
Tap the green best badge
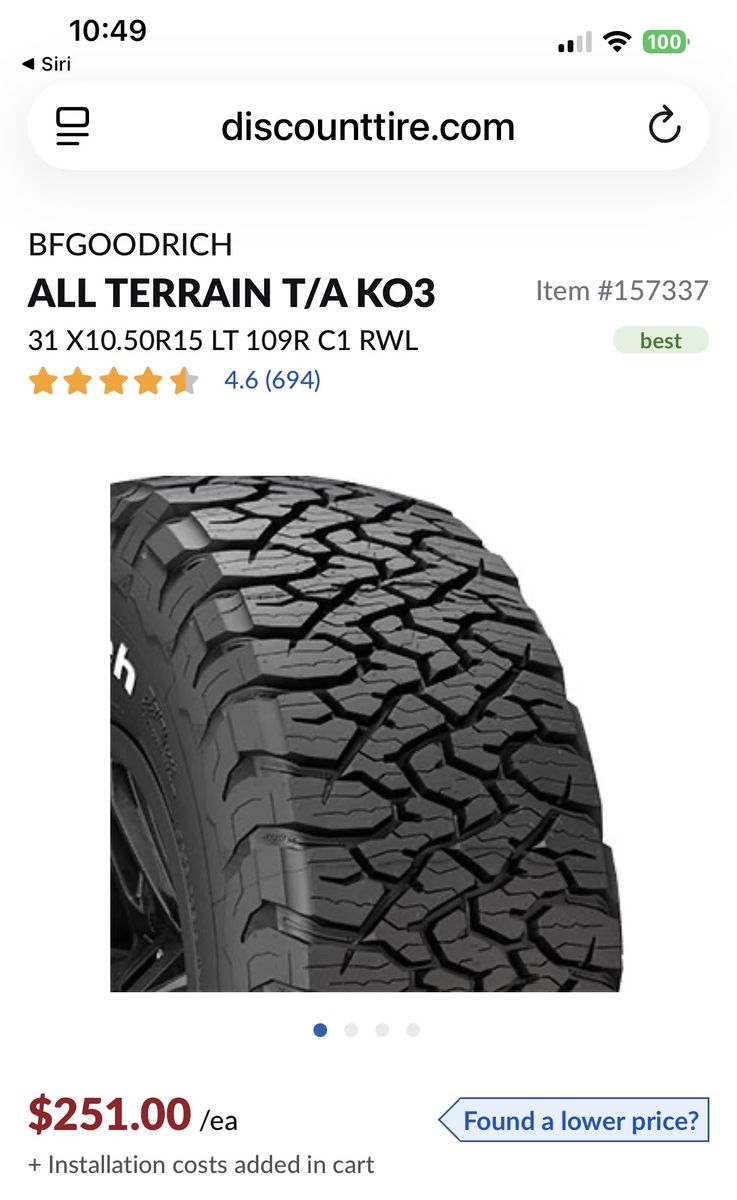coord(661,340)
